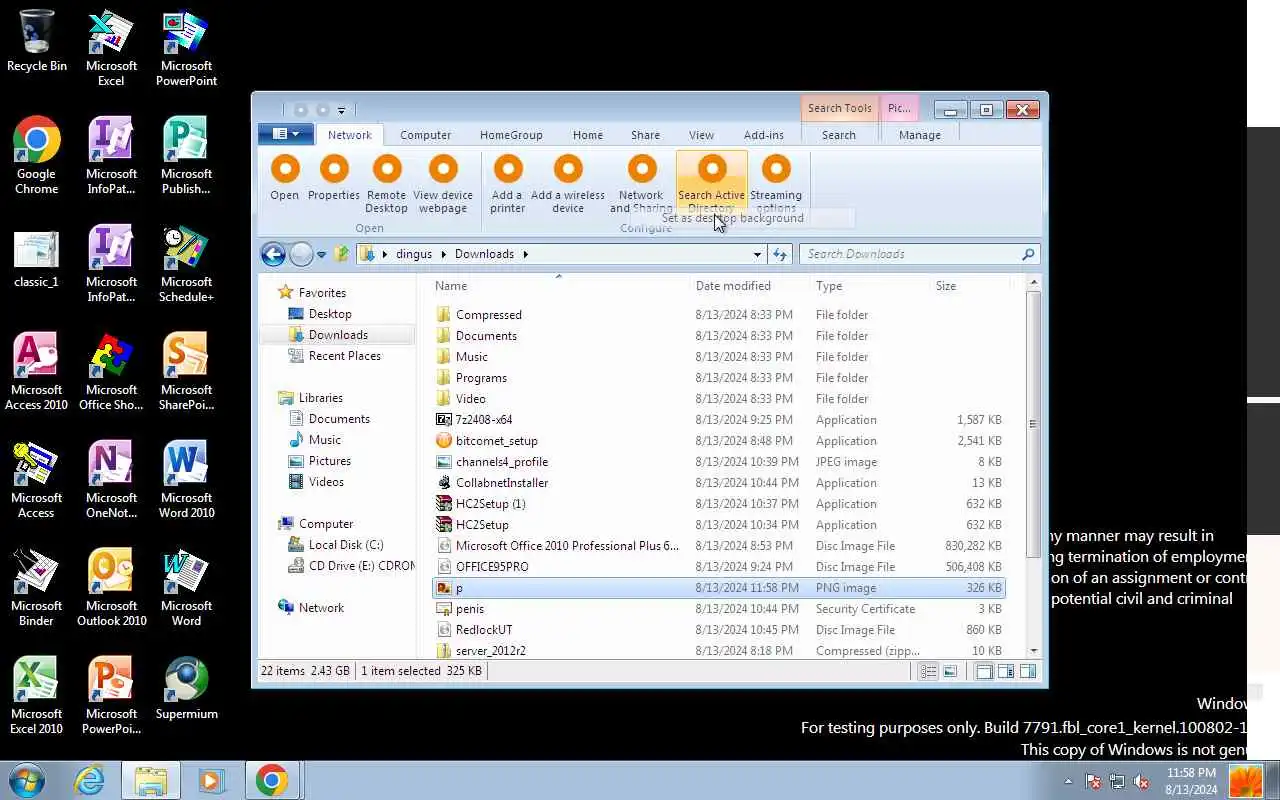This screenshot has height=800, width=1280.
Task: Click Windows Media Player taskbar icon
Action: 211,780
